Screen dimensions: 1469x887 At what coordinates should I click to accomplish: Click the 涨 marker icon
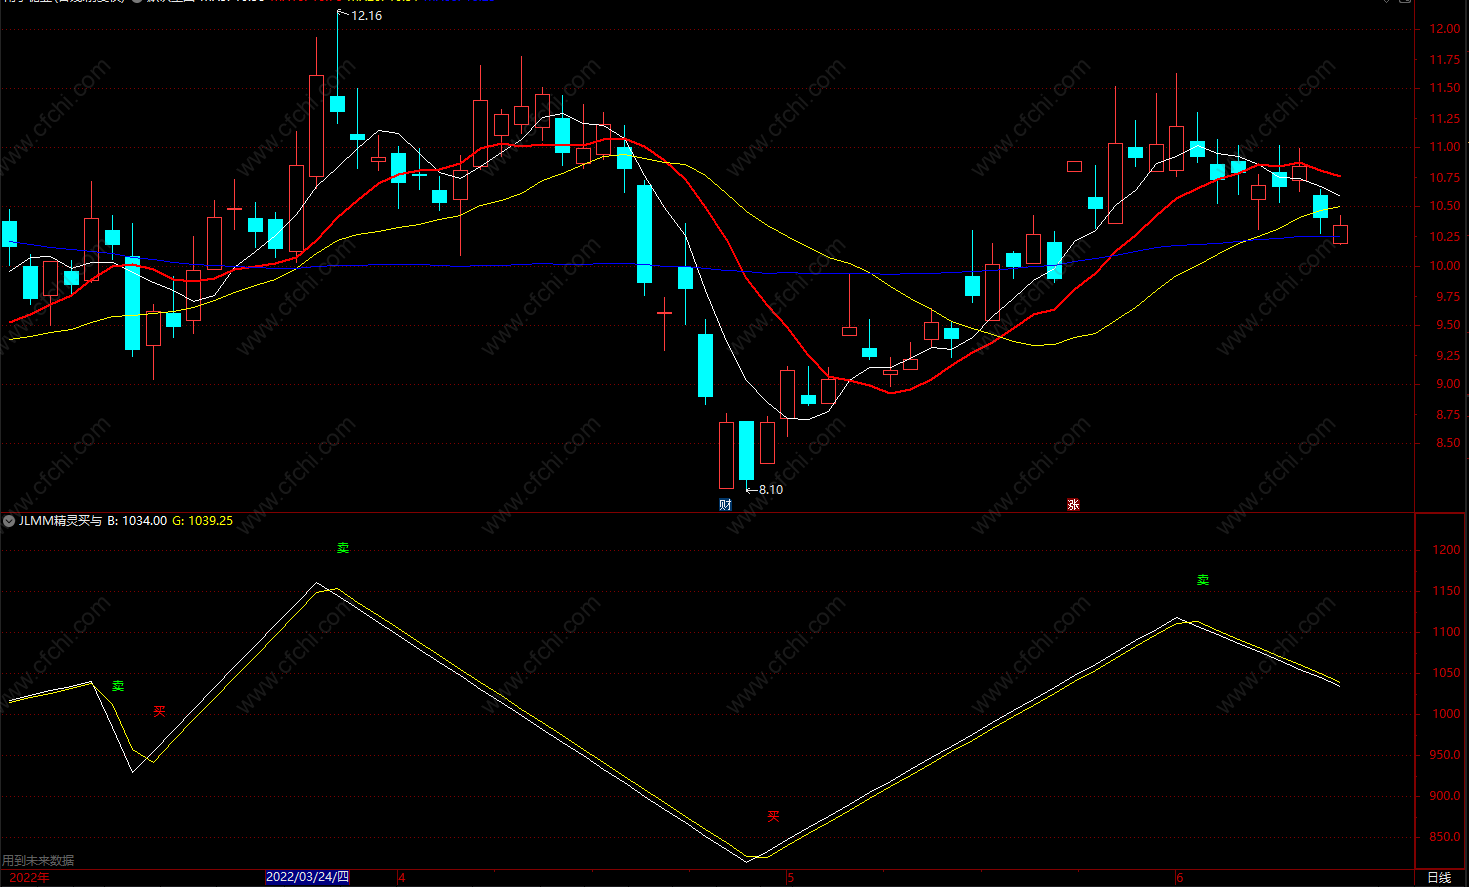[x=1073, y=505]
